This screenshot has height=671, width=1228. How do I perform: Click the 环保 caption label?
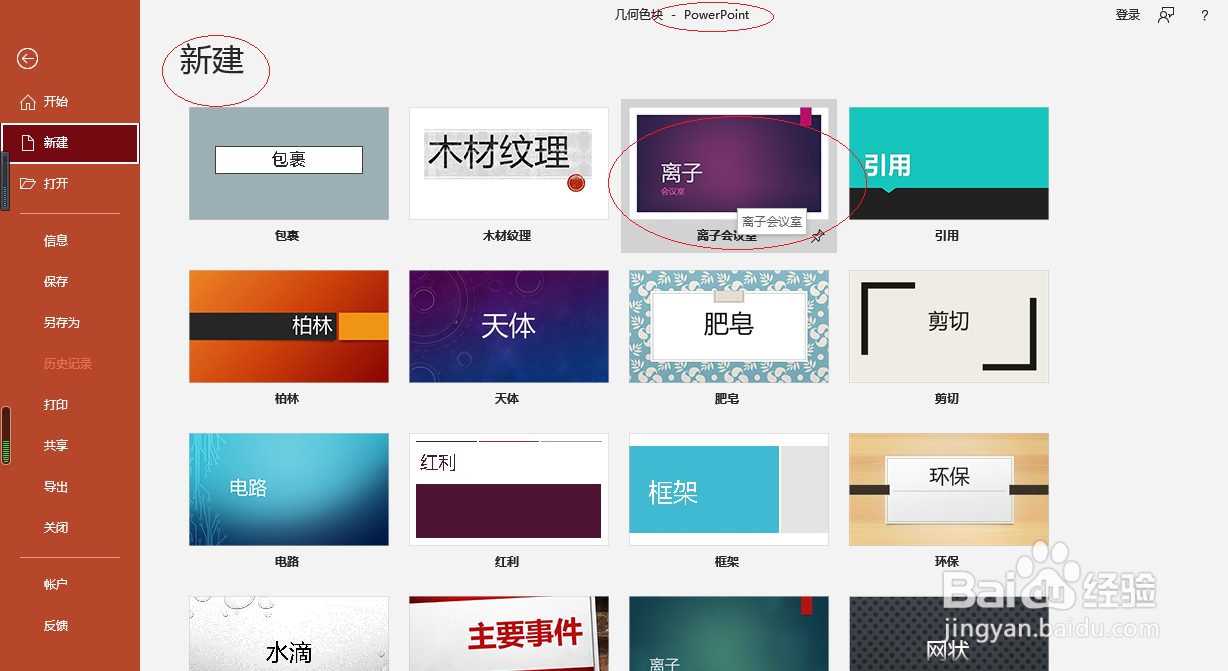(x=947, y=562)
